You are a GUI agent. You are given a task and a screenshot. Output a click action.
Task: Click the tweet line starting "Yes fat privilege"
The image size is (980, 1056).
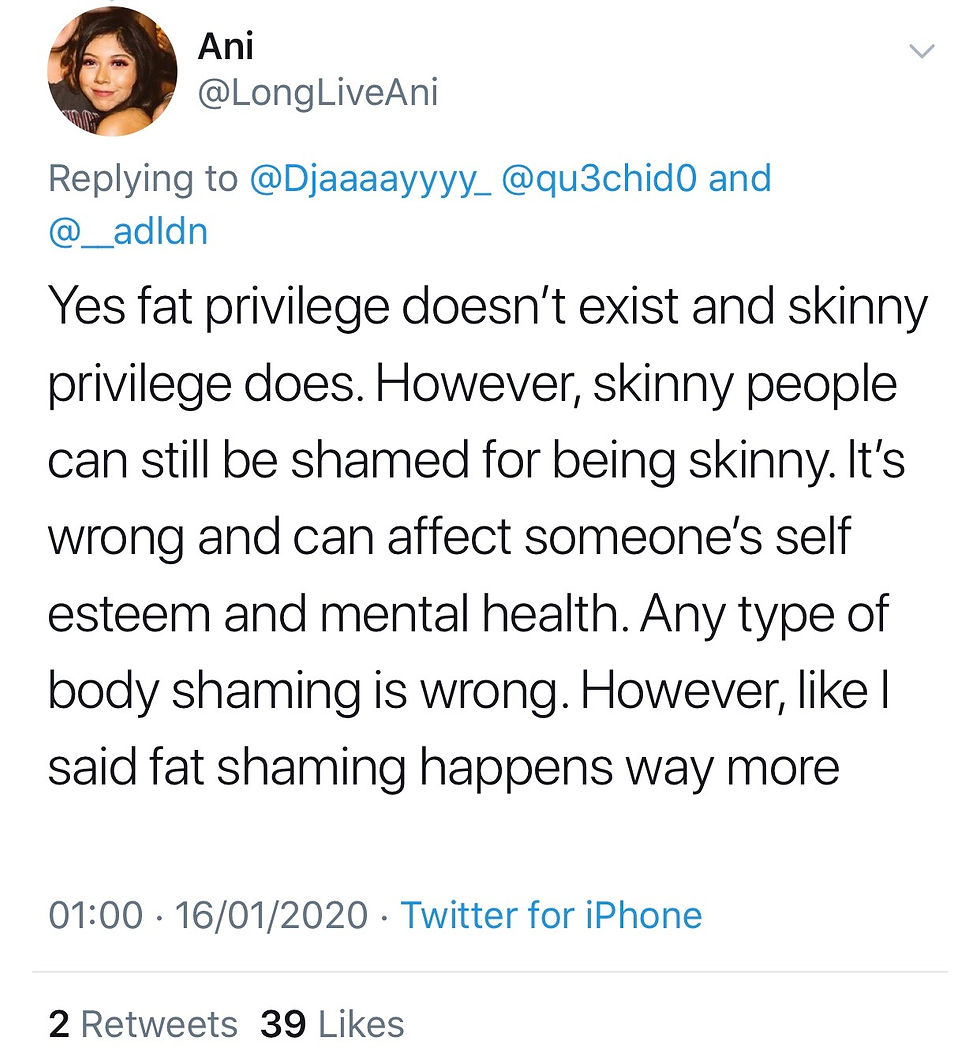pyautogui.click(x=488, y=308)
